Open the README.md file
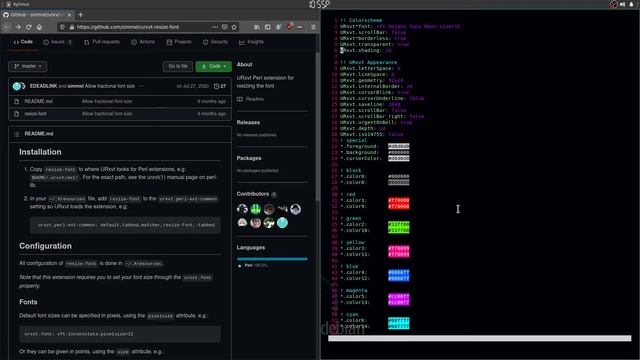The height and width of the screenshot is (360, 640). coord(38,101)
